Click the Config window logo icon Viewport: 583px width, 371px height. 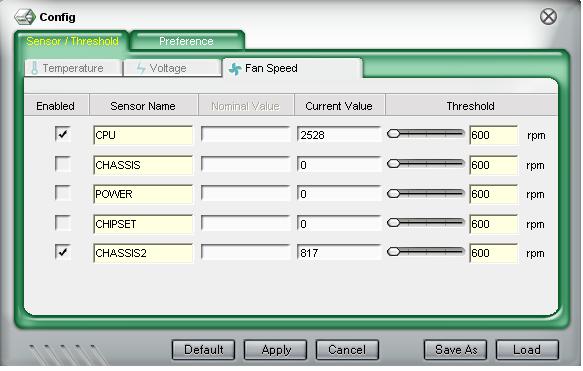(x=25, y=17)
